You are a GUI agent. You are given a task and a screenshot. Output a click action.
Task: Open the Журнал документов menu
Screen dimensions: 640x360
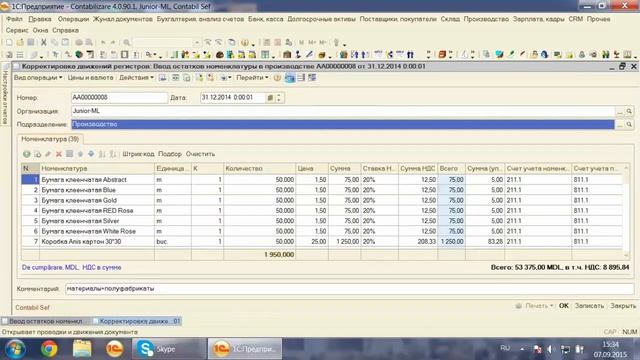(x=122, y=19)
